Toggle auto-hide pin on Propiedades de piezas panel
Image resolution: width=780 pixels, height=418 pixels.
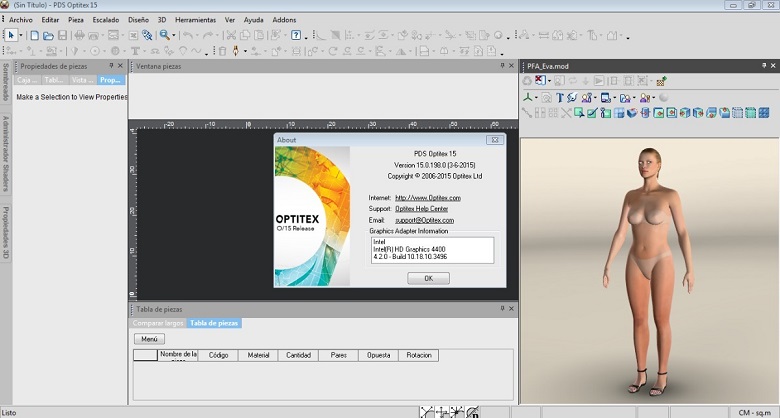pyautogui.click(x=111, y=66)
